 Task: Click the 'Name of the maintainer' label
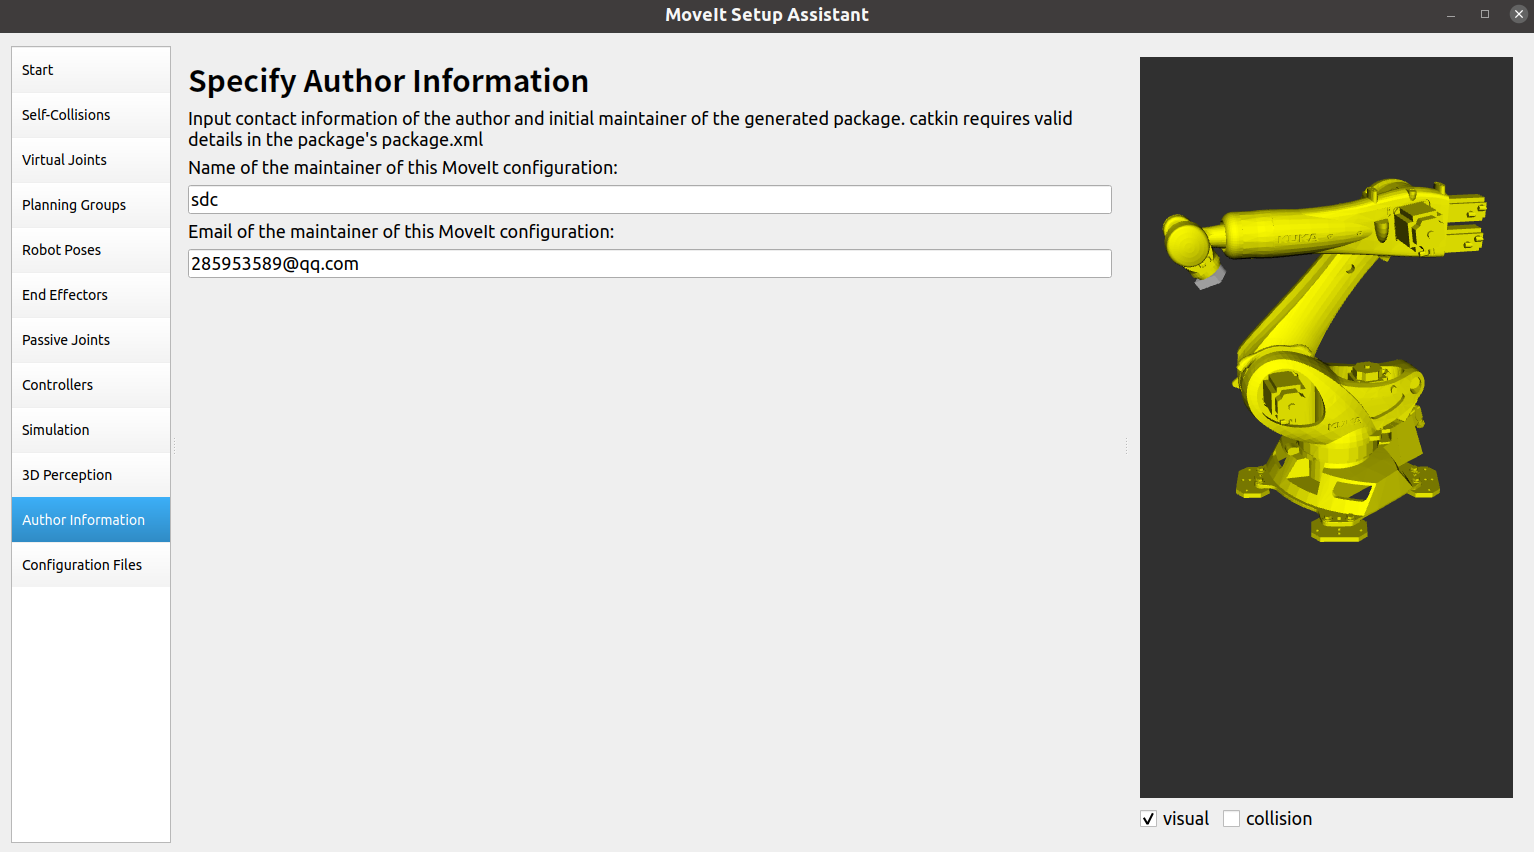point(403,168)
